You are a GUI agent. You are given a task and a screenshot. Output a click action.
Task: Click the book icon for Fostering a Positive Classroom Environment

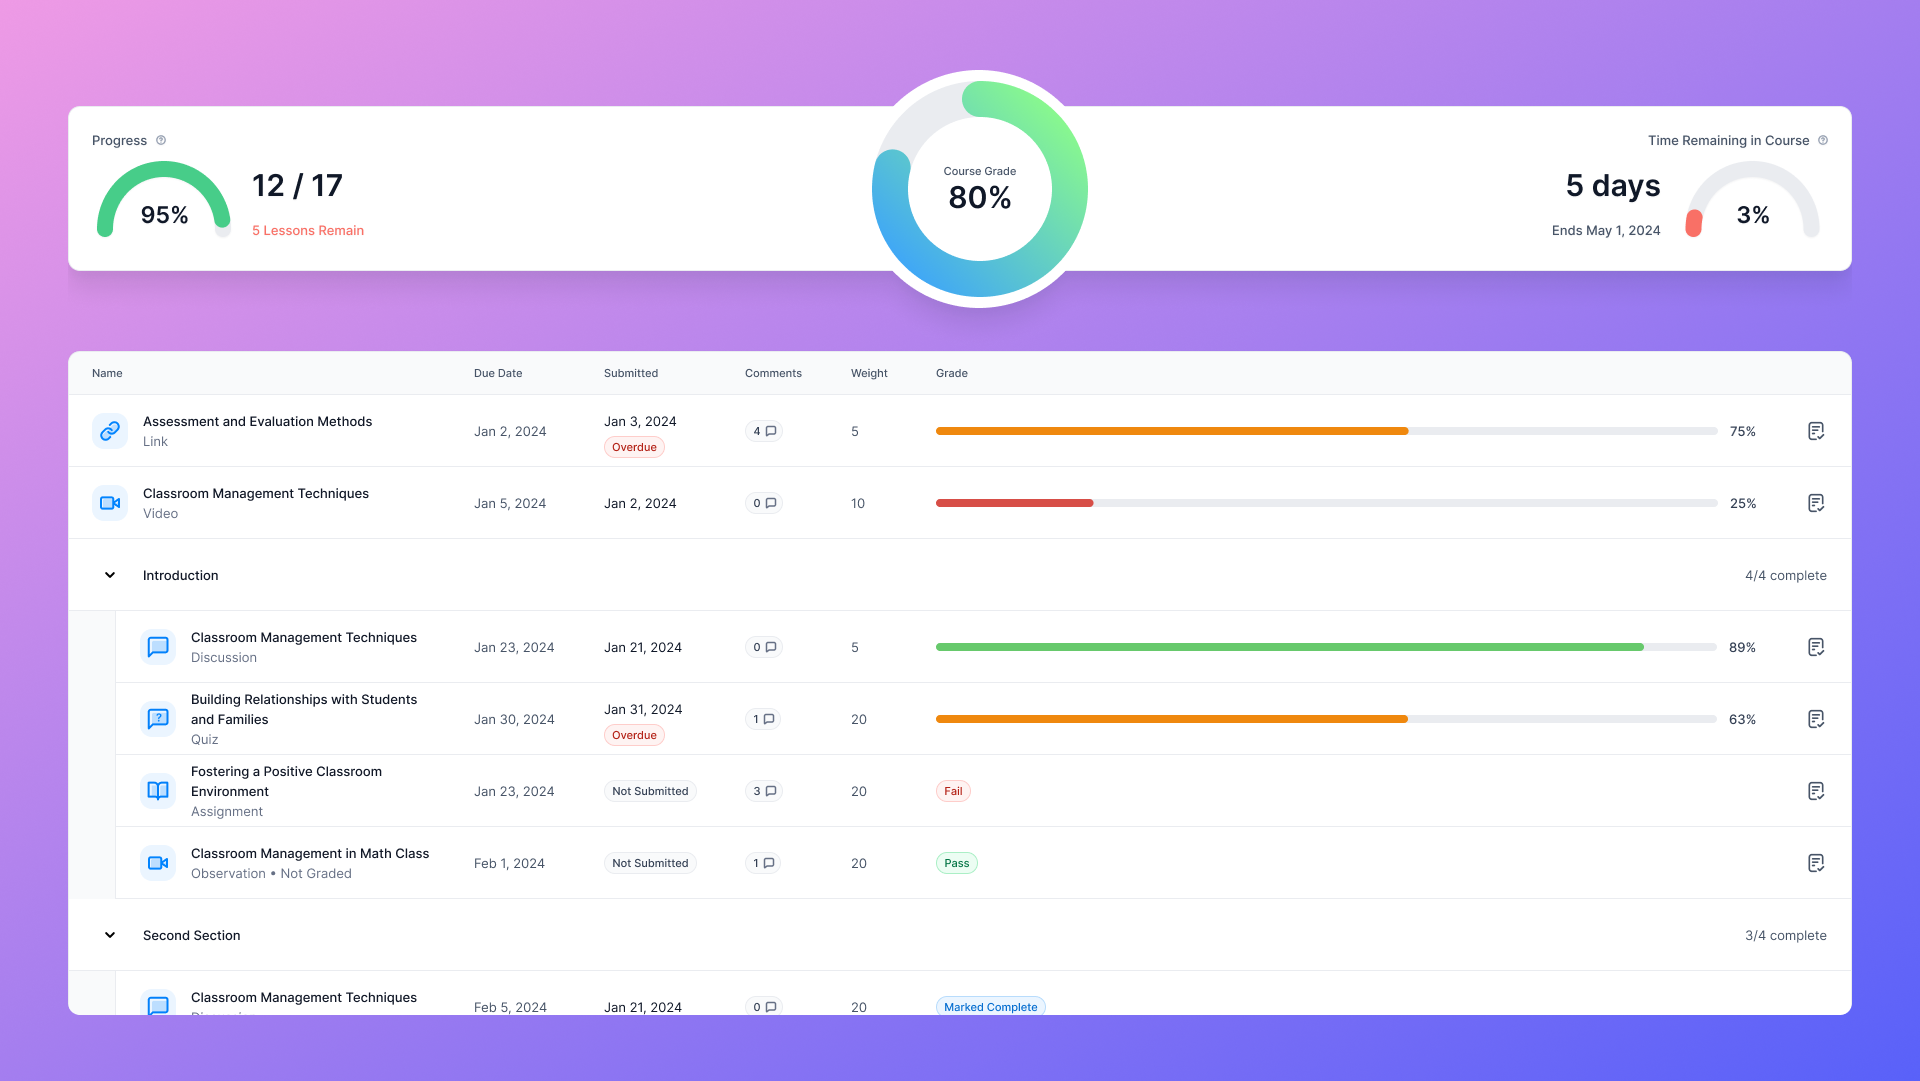[158, 791]
